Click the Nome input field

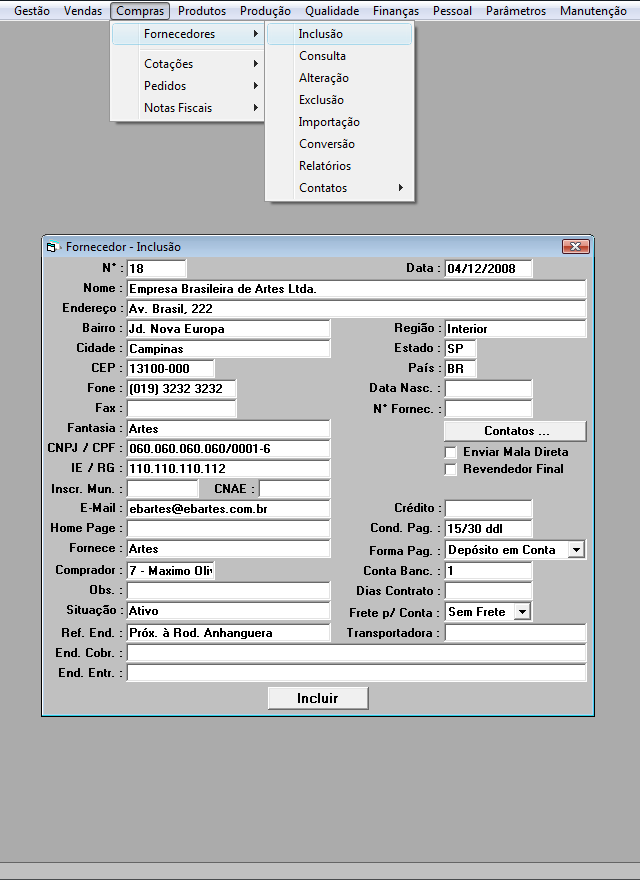[356, 288]
